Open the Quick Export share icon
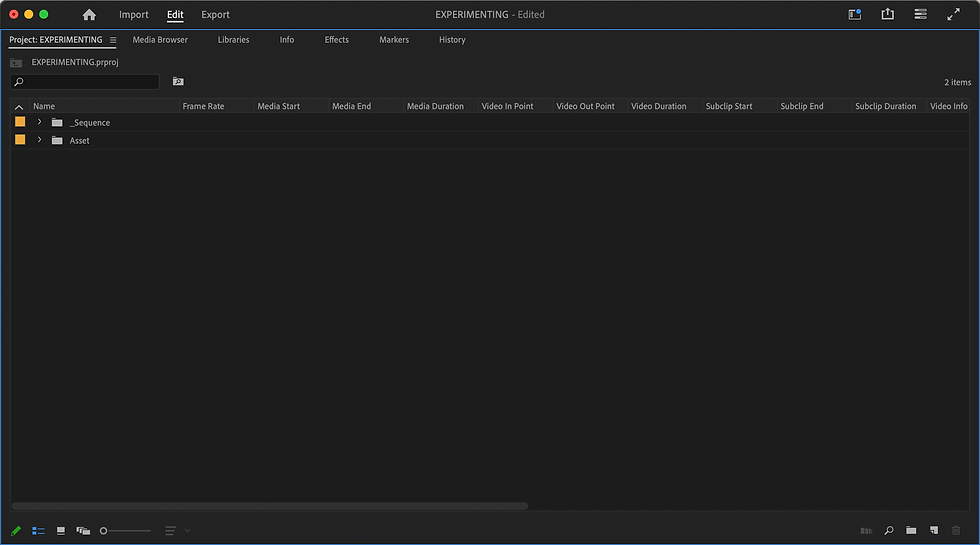The image size is (980, 545). [888, 14]
